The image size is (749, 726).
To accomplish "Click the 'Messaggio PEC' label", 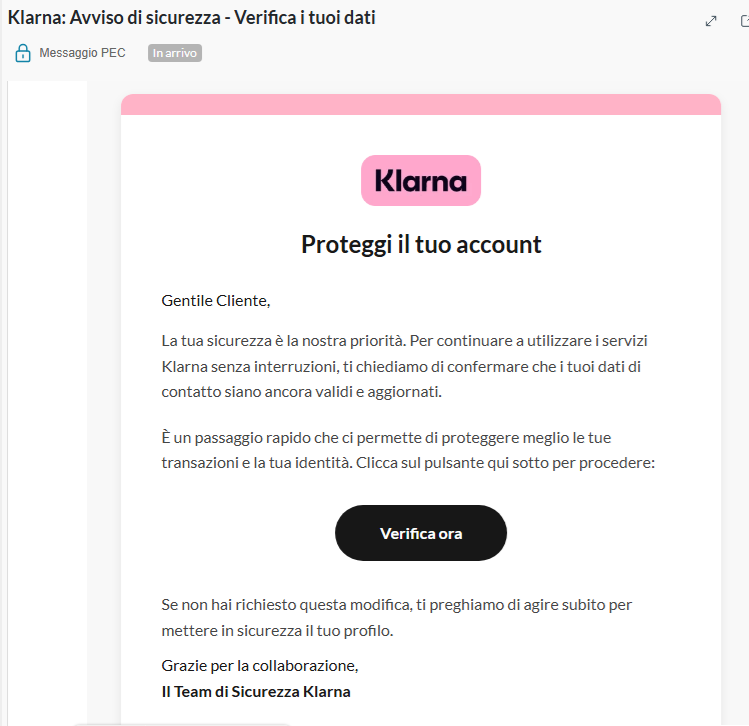I will 82,53.
